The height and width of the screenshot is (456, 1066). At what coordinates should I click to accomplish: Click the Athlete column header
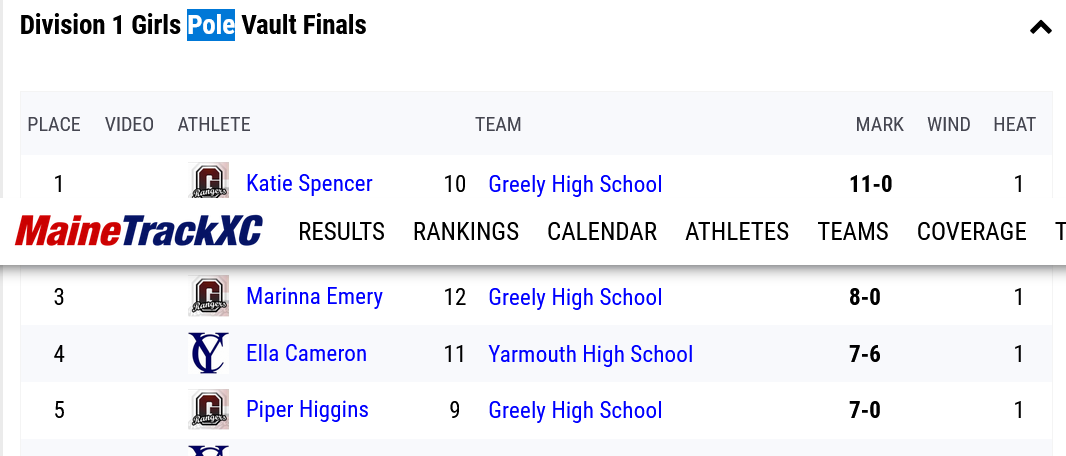pos(214,125)
